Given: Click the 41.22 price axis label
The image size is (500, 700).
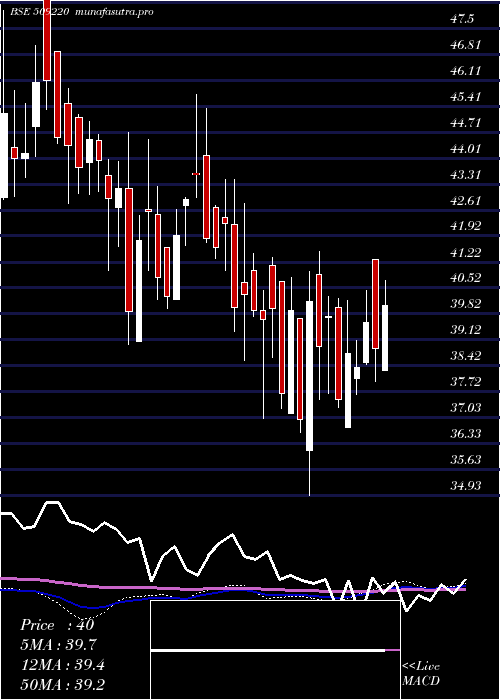Looking at the screenshot, I should click(465, 253).
